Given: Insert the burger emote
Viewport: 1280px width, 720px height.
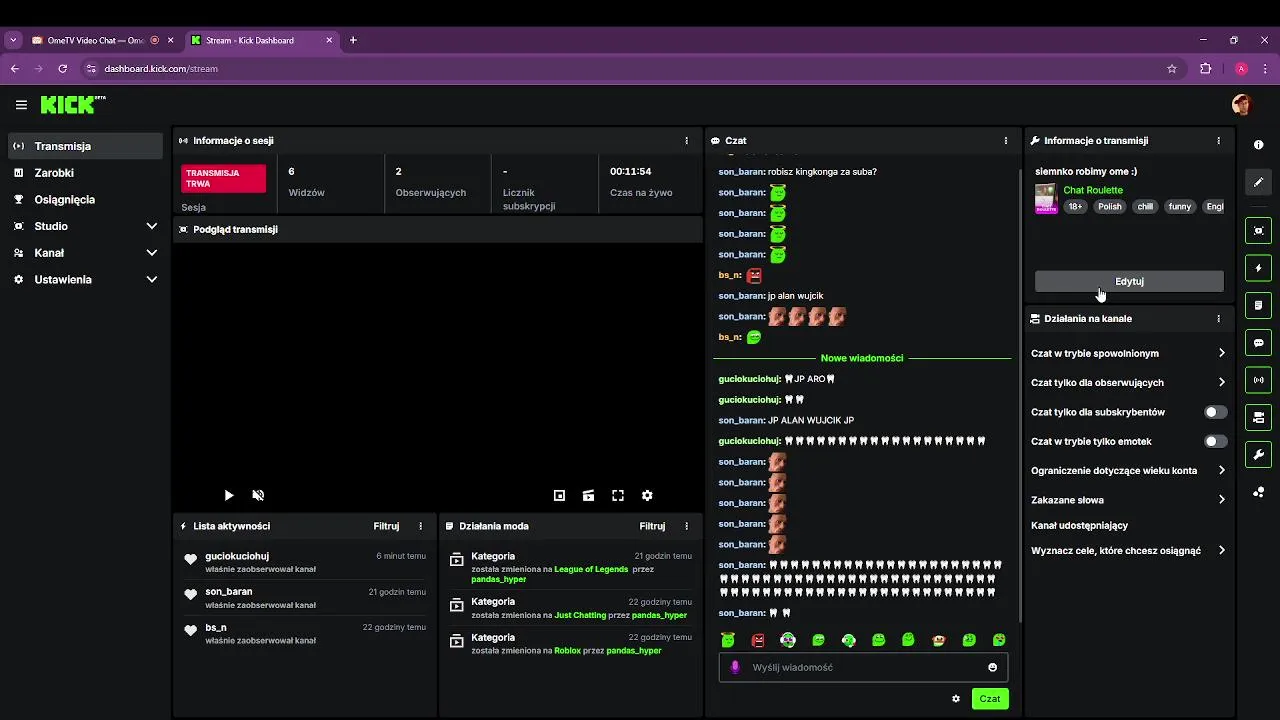Looking at the screenshot, I should (x=938, y=640).
